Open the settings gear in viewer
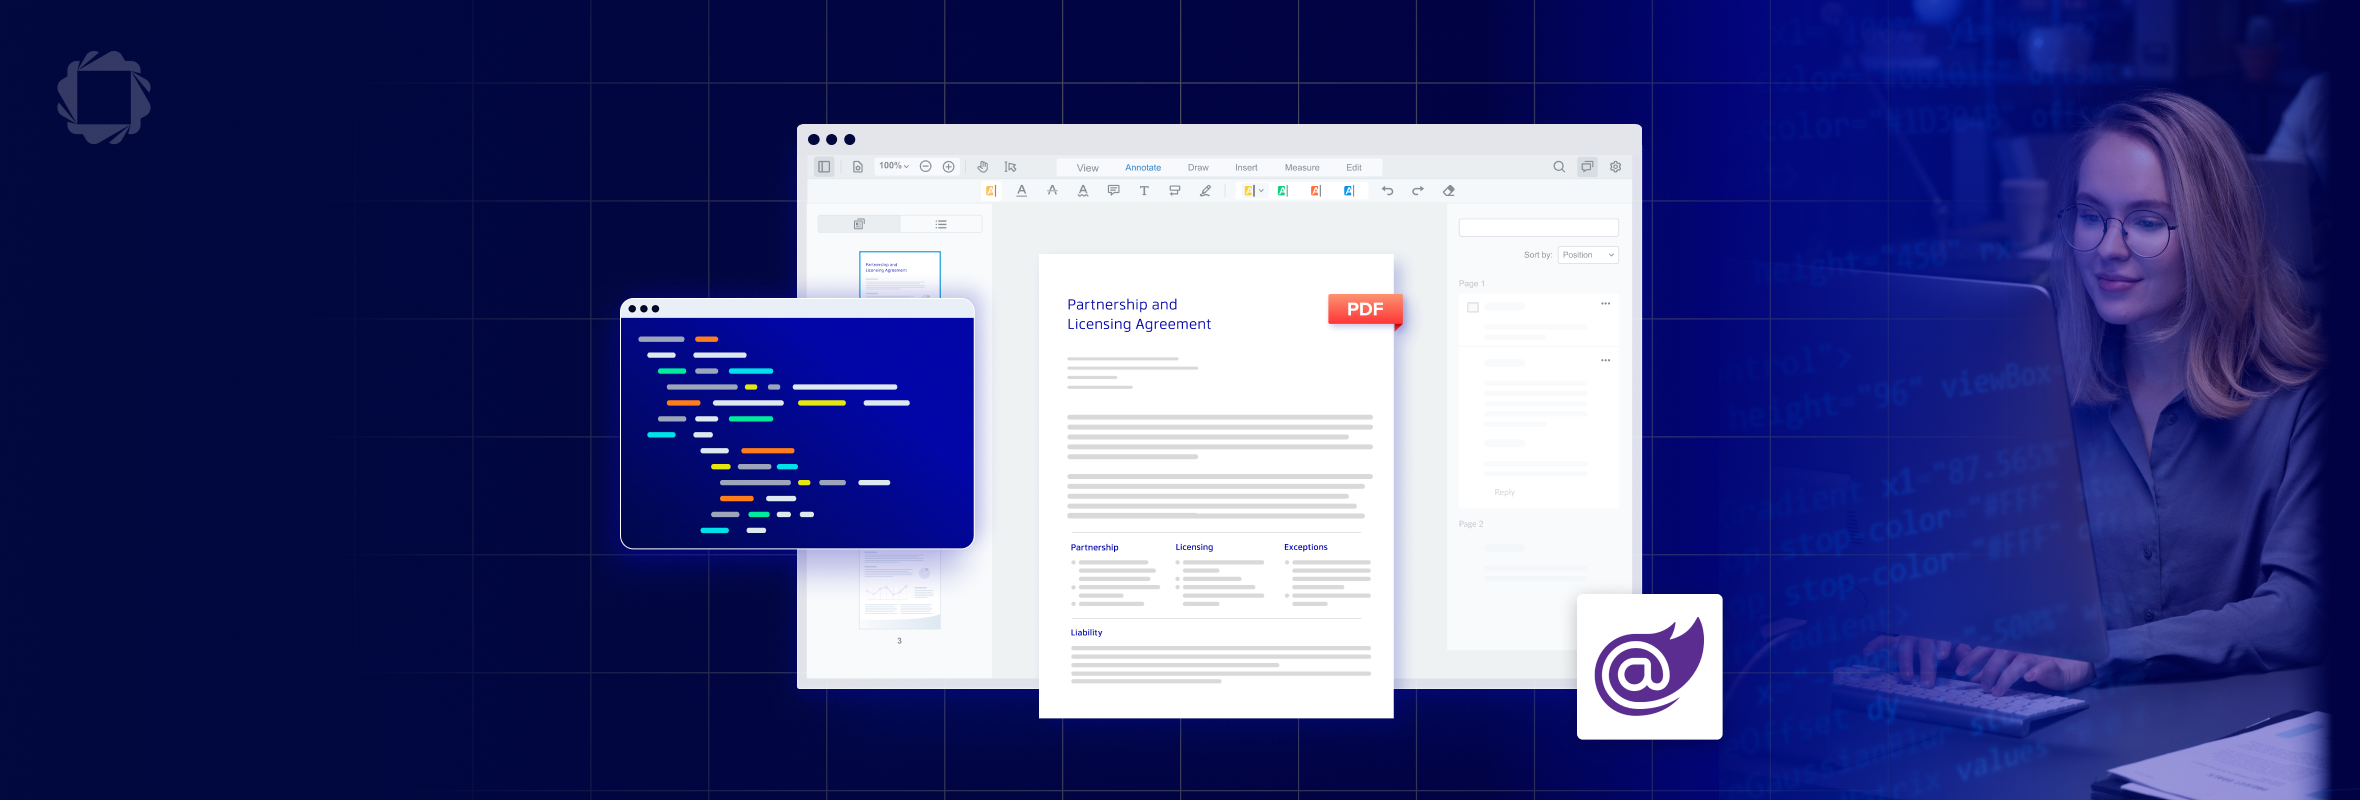Viewport: 2360px width, 800px height. (1616, 167)
